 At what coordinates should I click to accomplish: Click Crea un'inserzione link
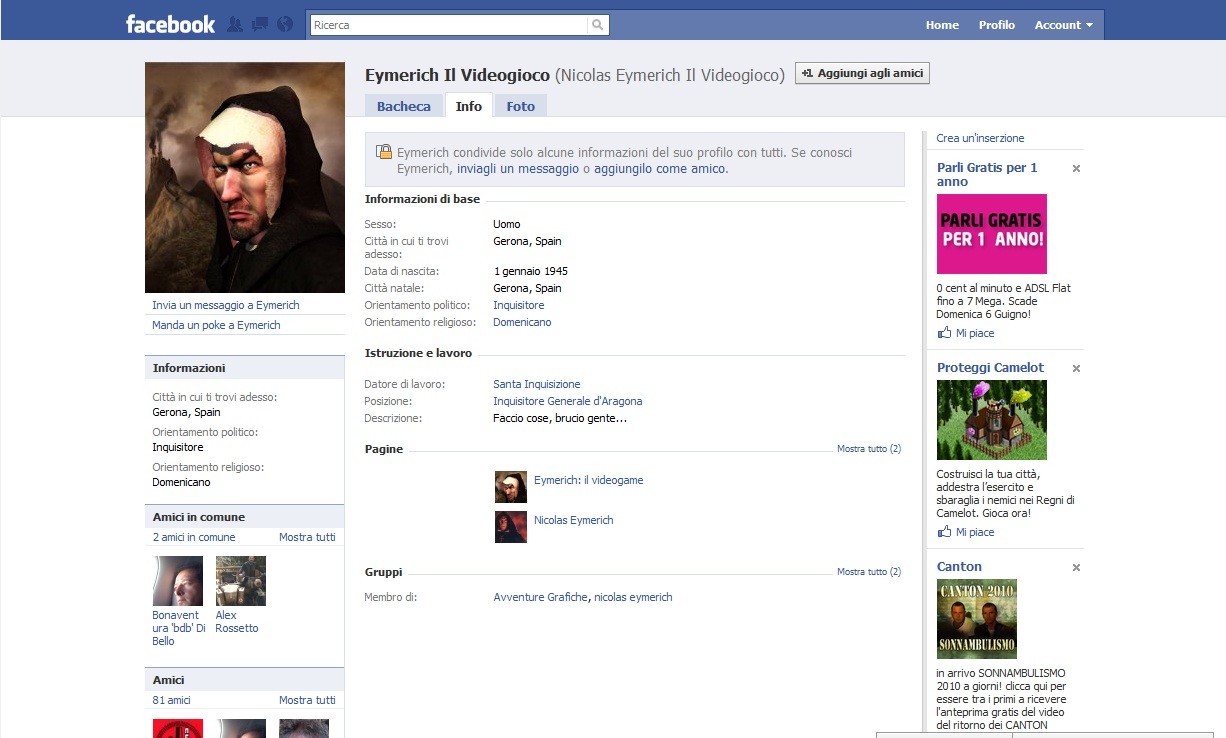click(x=980, y=138)
